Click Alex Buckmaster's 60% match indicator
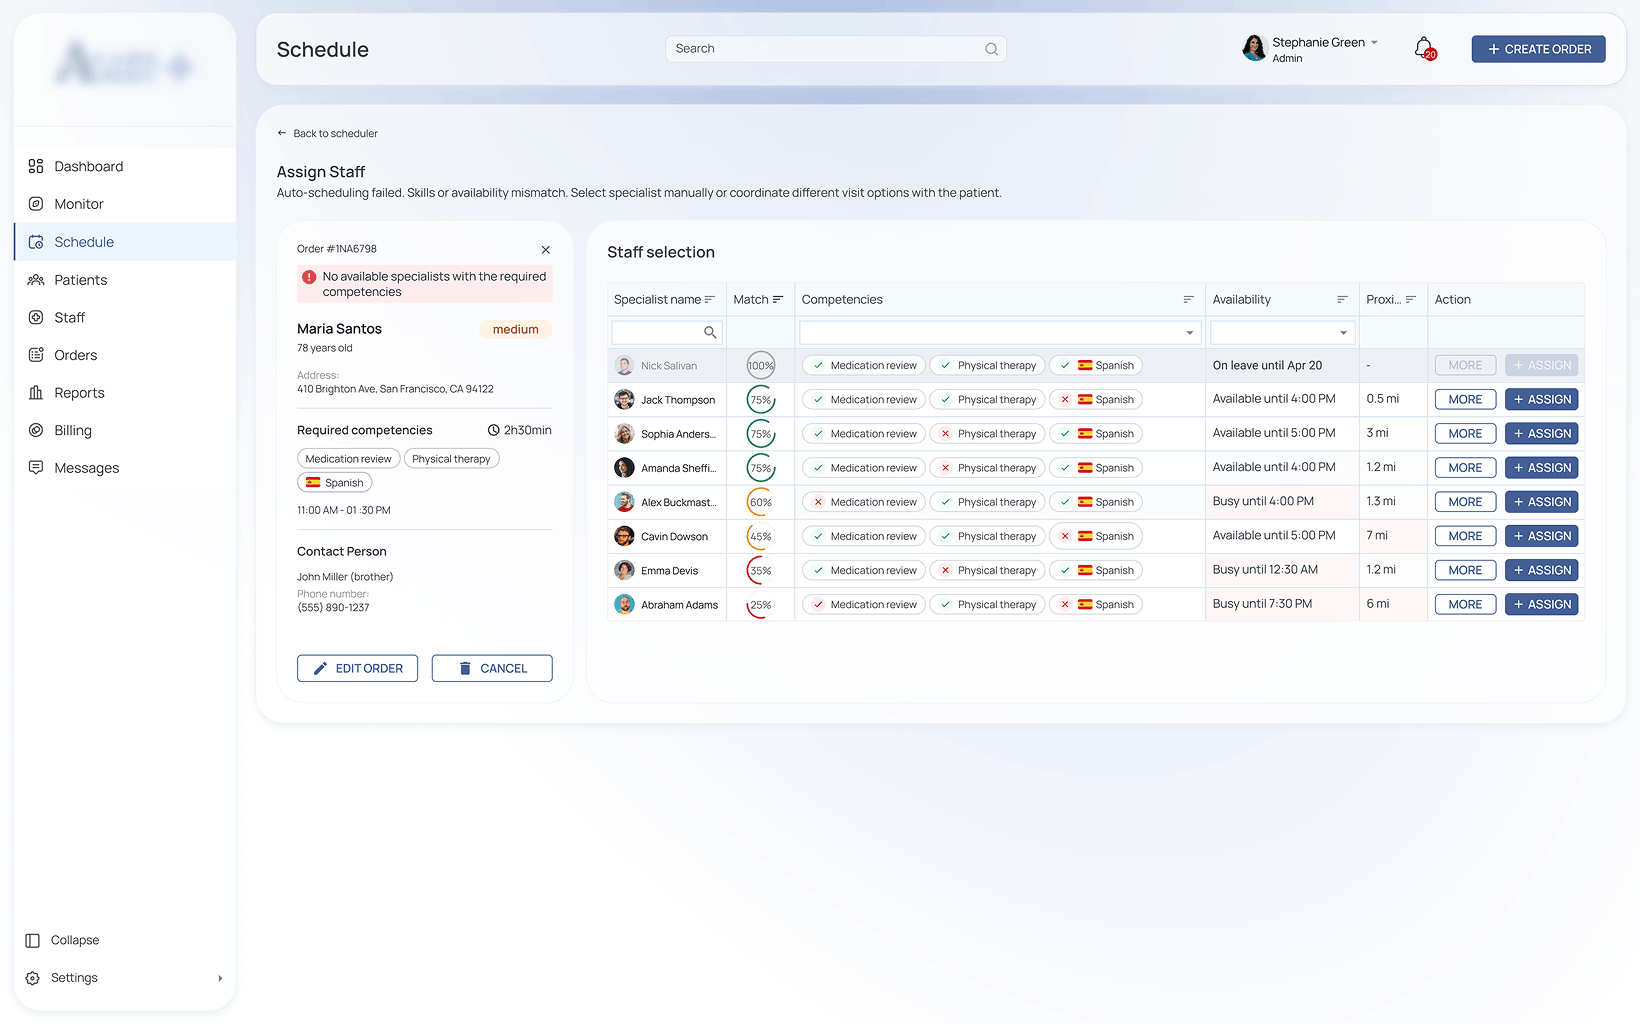The image size is (1640, 1024). click(x=760, y=503)
